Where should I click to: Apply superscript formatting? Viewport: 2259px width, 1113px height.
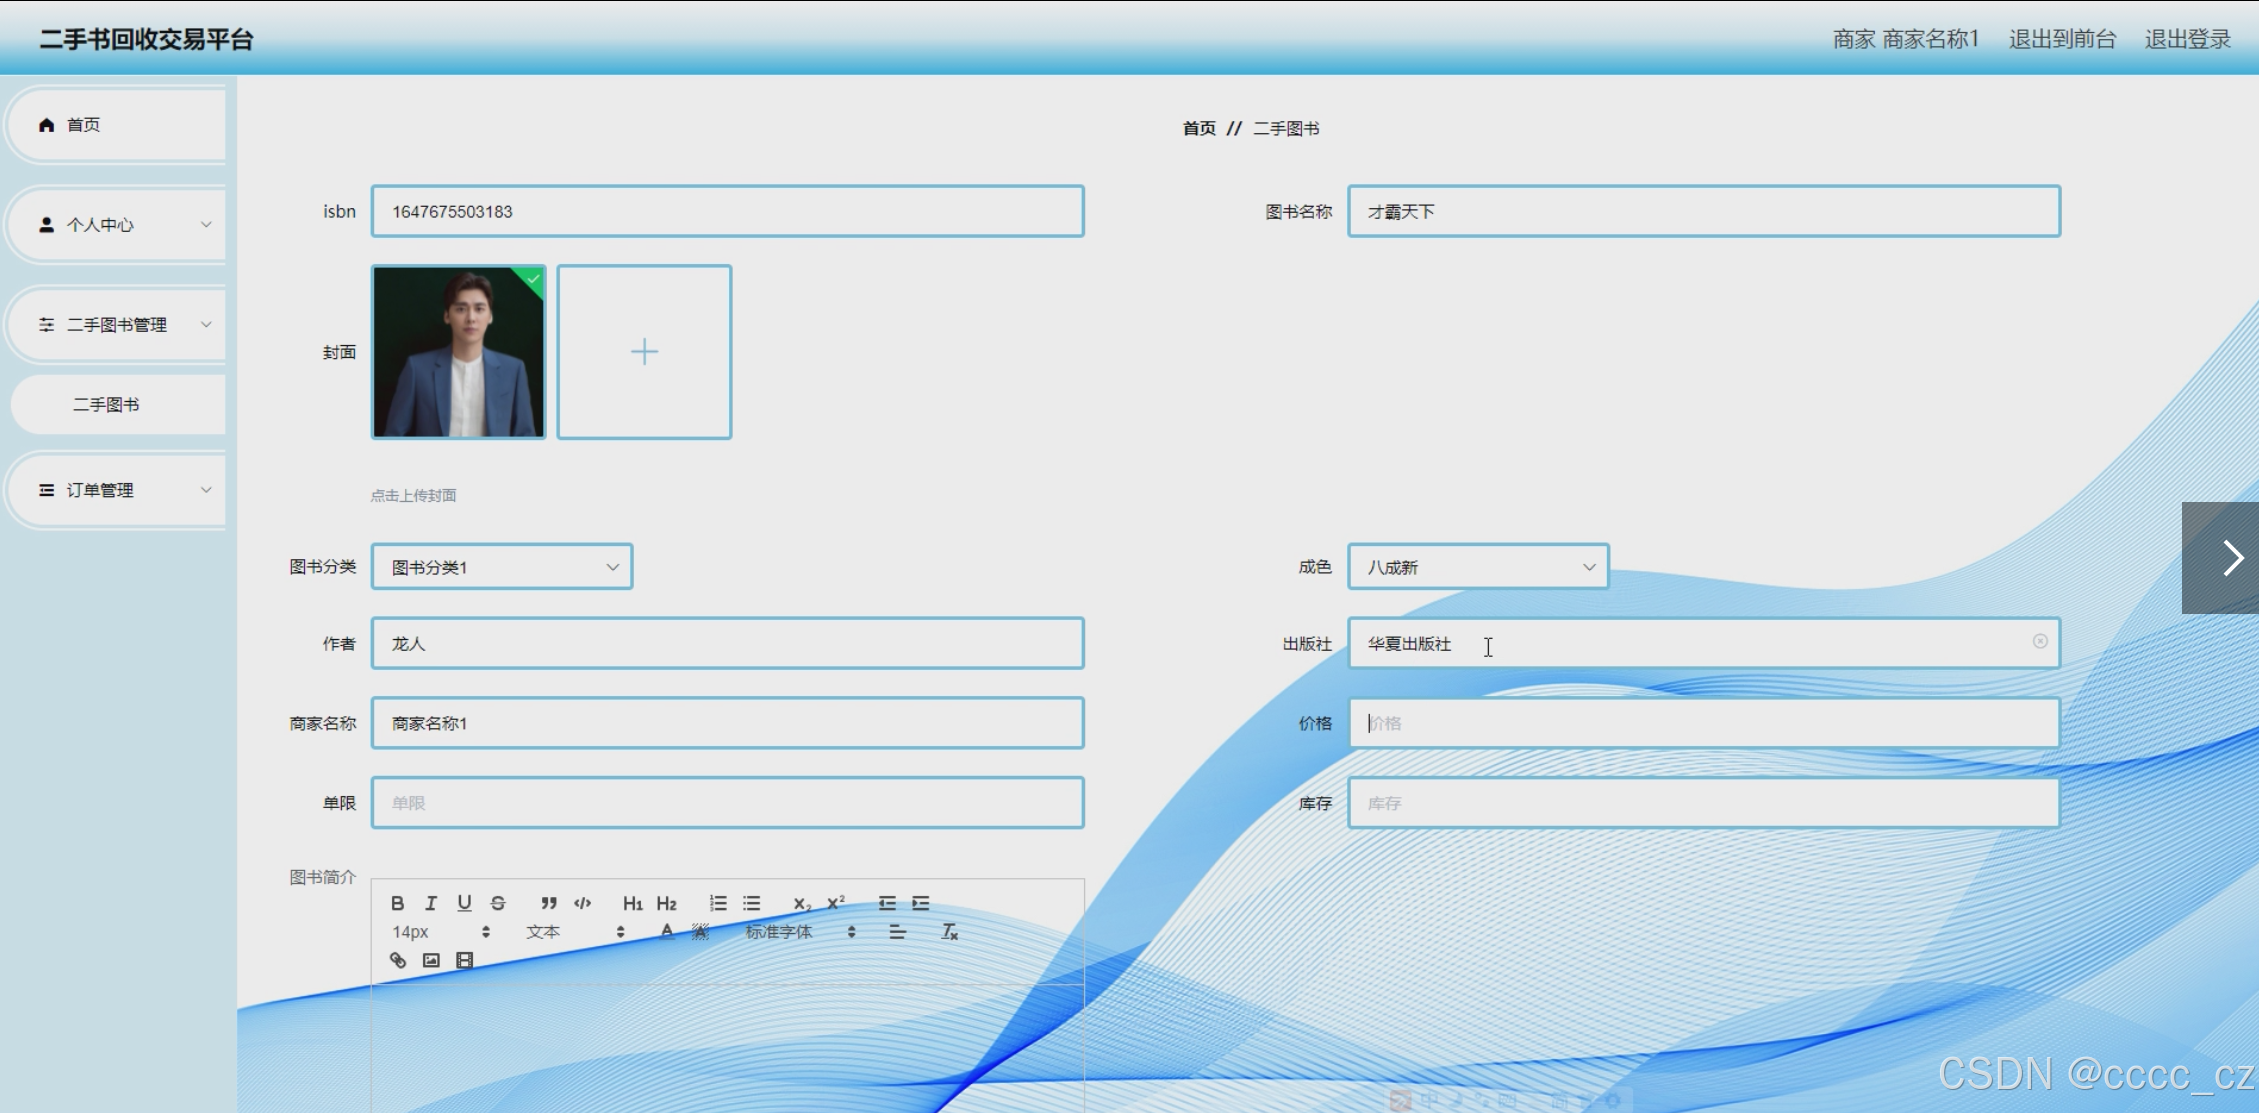click(x=836, y=903)
